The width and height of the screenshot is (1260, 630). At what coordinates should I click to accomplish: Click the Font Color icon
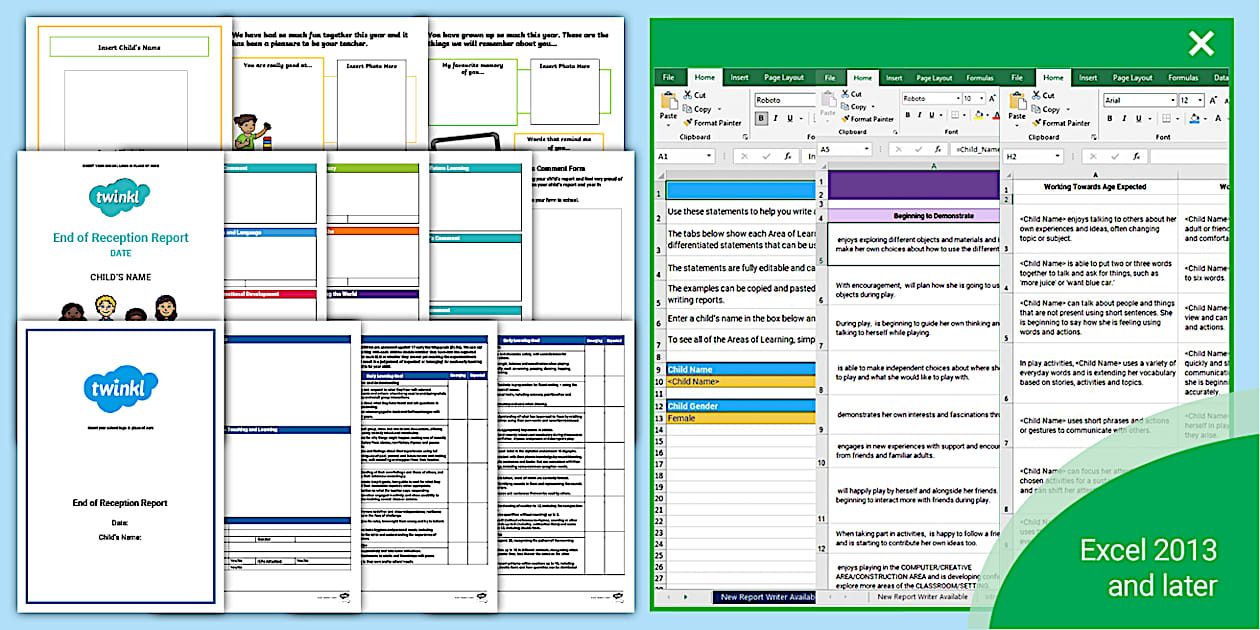click(x=1217, y=119)
